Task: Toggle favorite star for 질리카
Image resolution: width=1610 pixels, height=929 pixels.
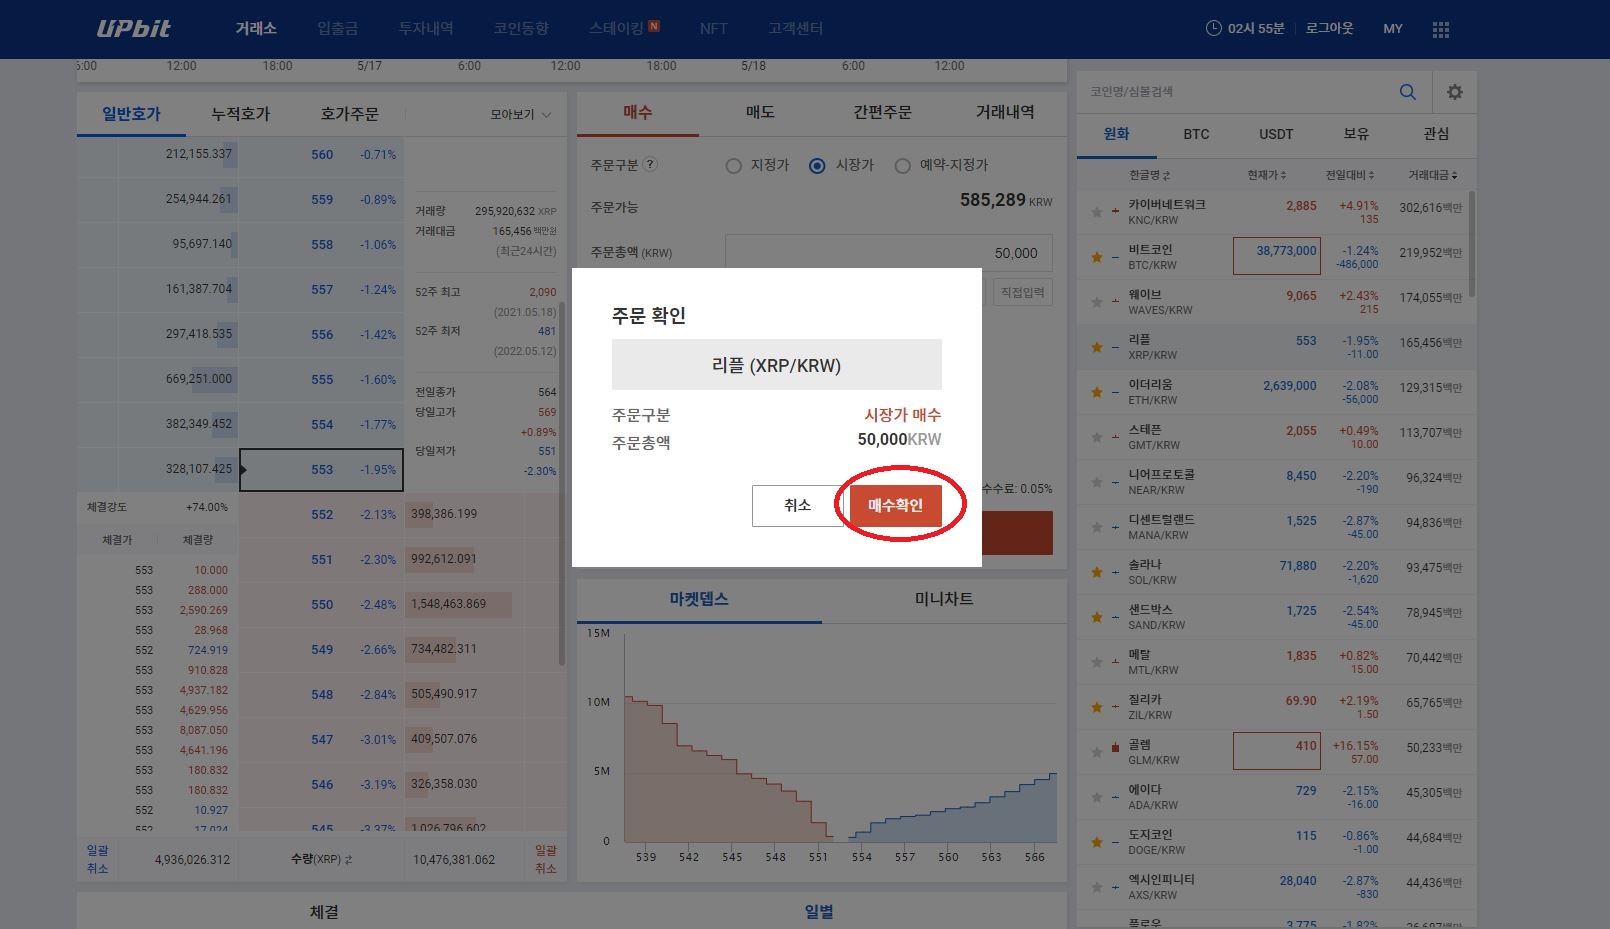Action: click(1097, 707)
